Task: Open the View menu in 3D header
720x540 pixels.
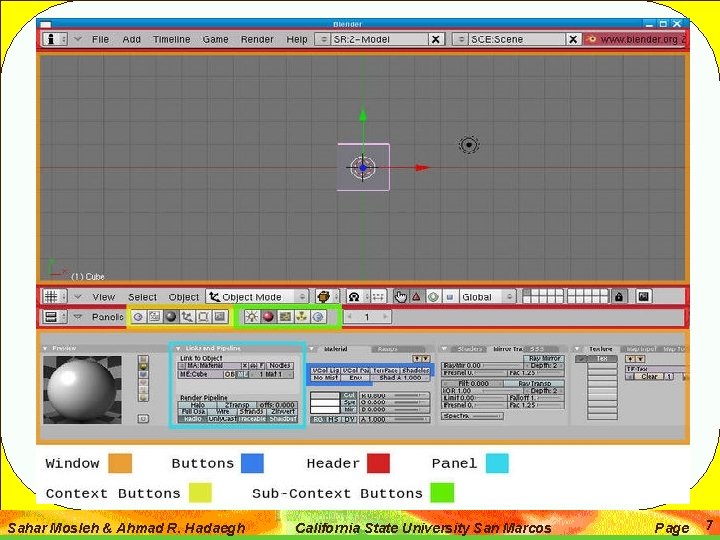Action: pyautogui.click(x=103, y=297)
